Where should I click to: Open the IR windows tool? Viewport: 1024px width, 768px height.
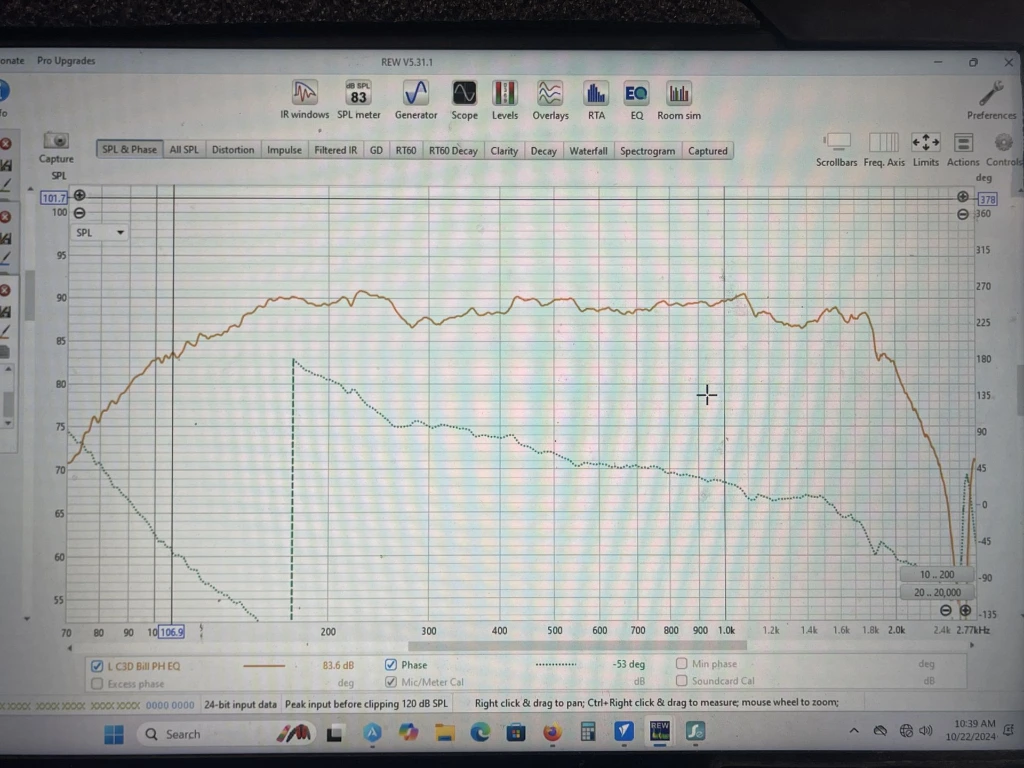304,94
